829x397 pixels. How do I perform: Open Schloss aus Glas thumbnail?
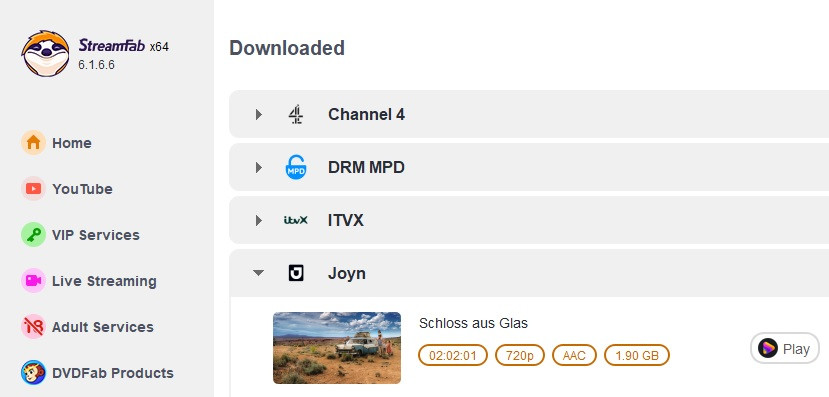[337, 348]
